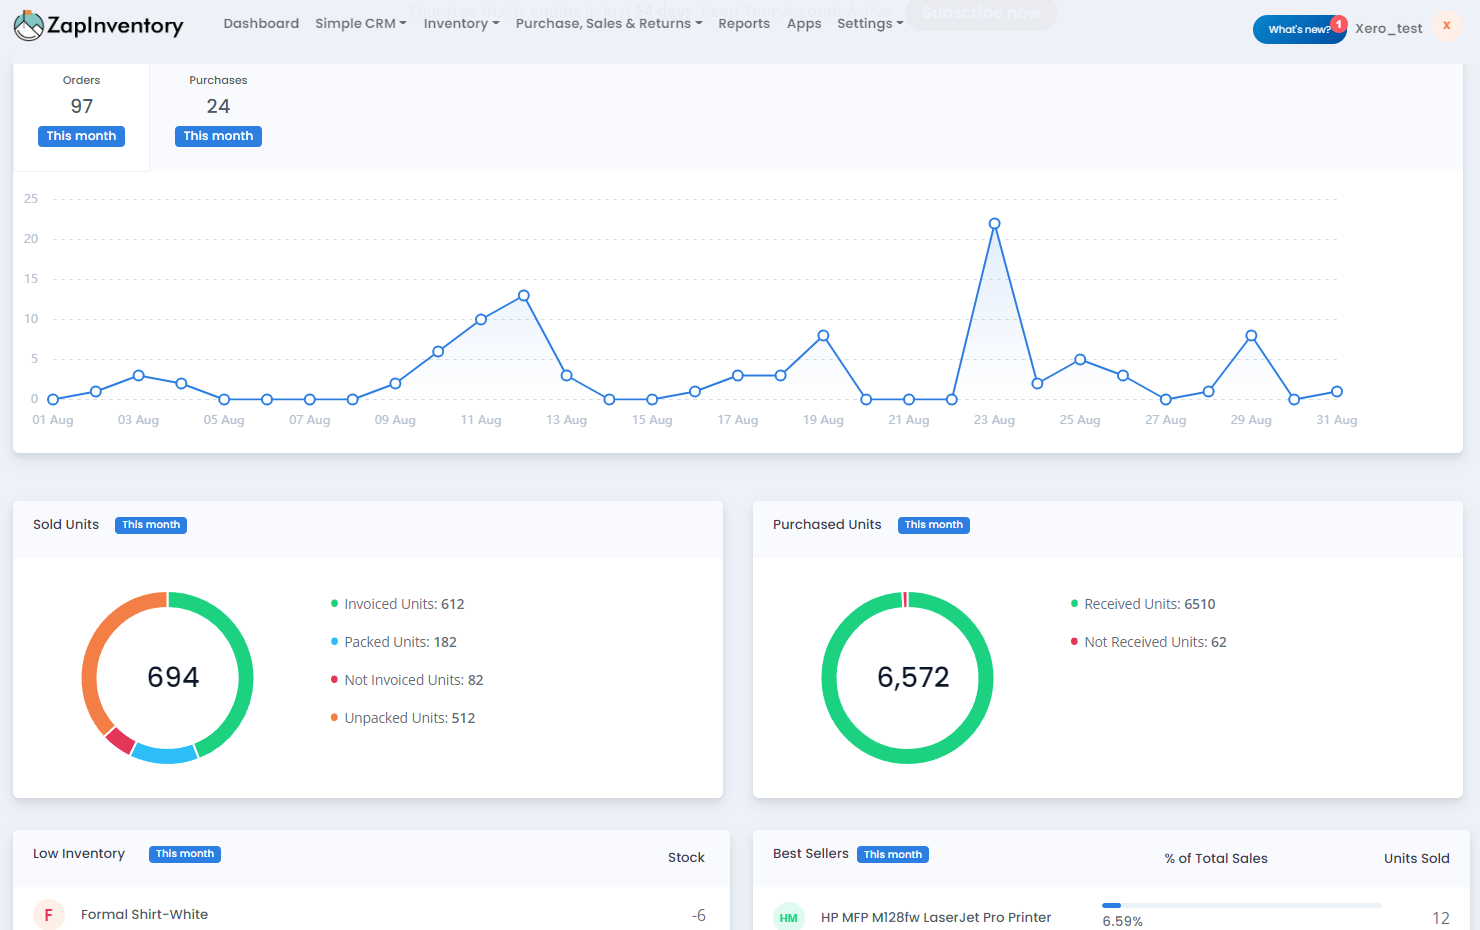
Task: Click This month badge beside Best Sellers
Action: point(893,855)
